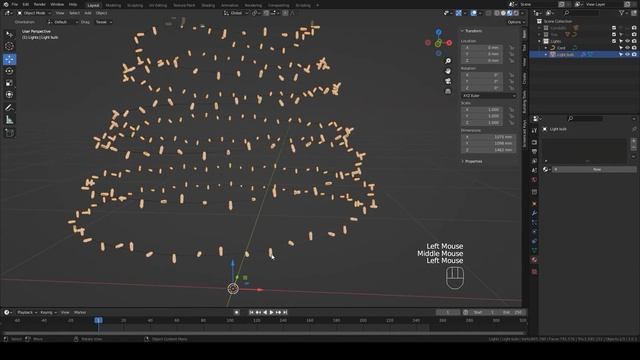The width and height of the screenshot is (640, 360).
Task: Play the animation in reverse
Action: pyautogui.click(x=265, y=312)
